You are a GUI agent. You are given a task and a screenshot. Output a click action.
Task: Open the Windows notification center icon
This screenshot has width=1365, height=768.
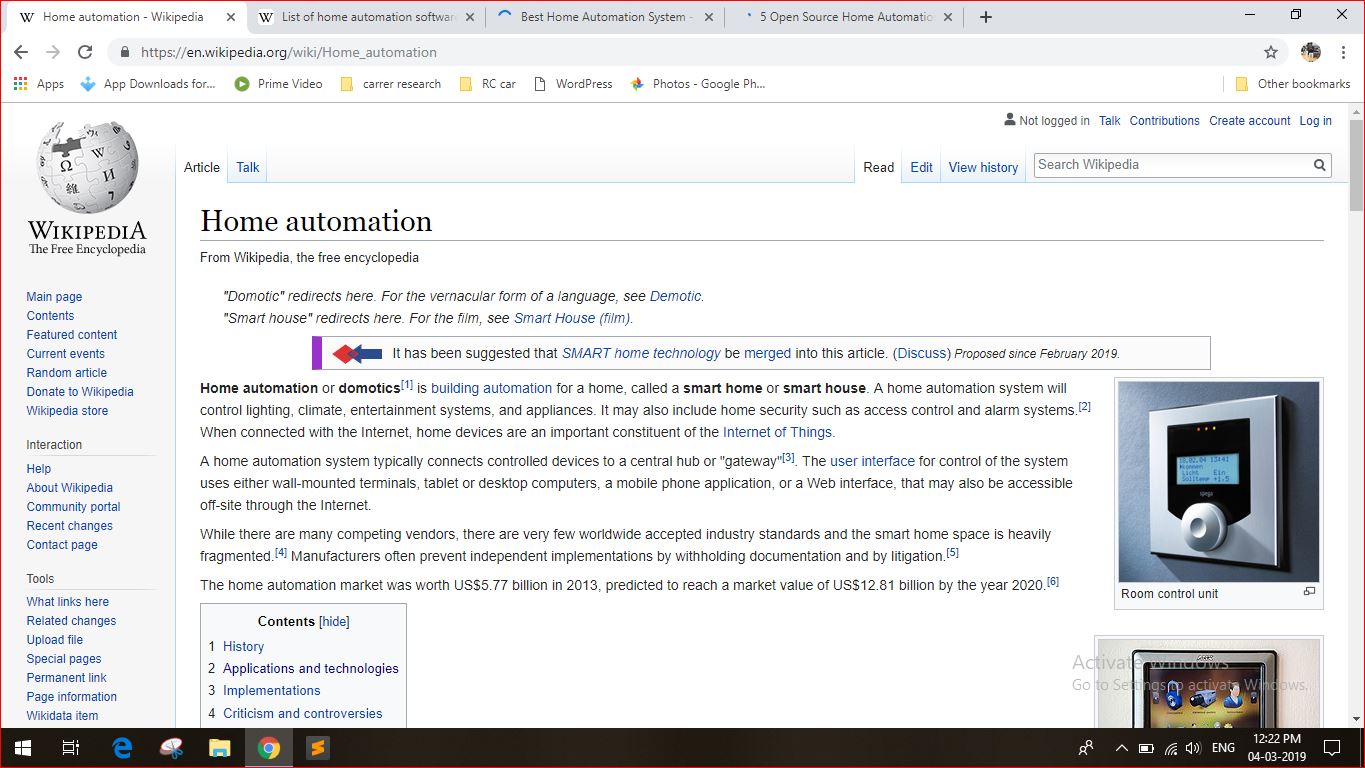pyautogui.click(x=1331, y=748)
